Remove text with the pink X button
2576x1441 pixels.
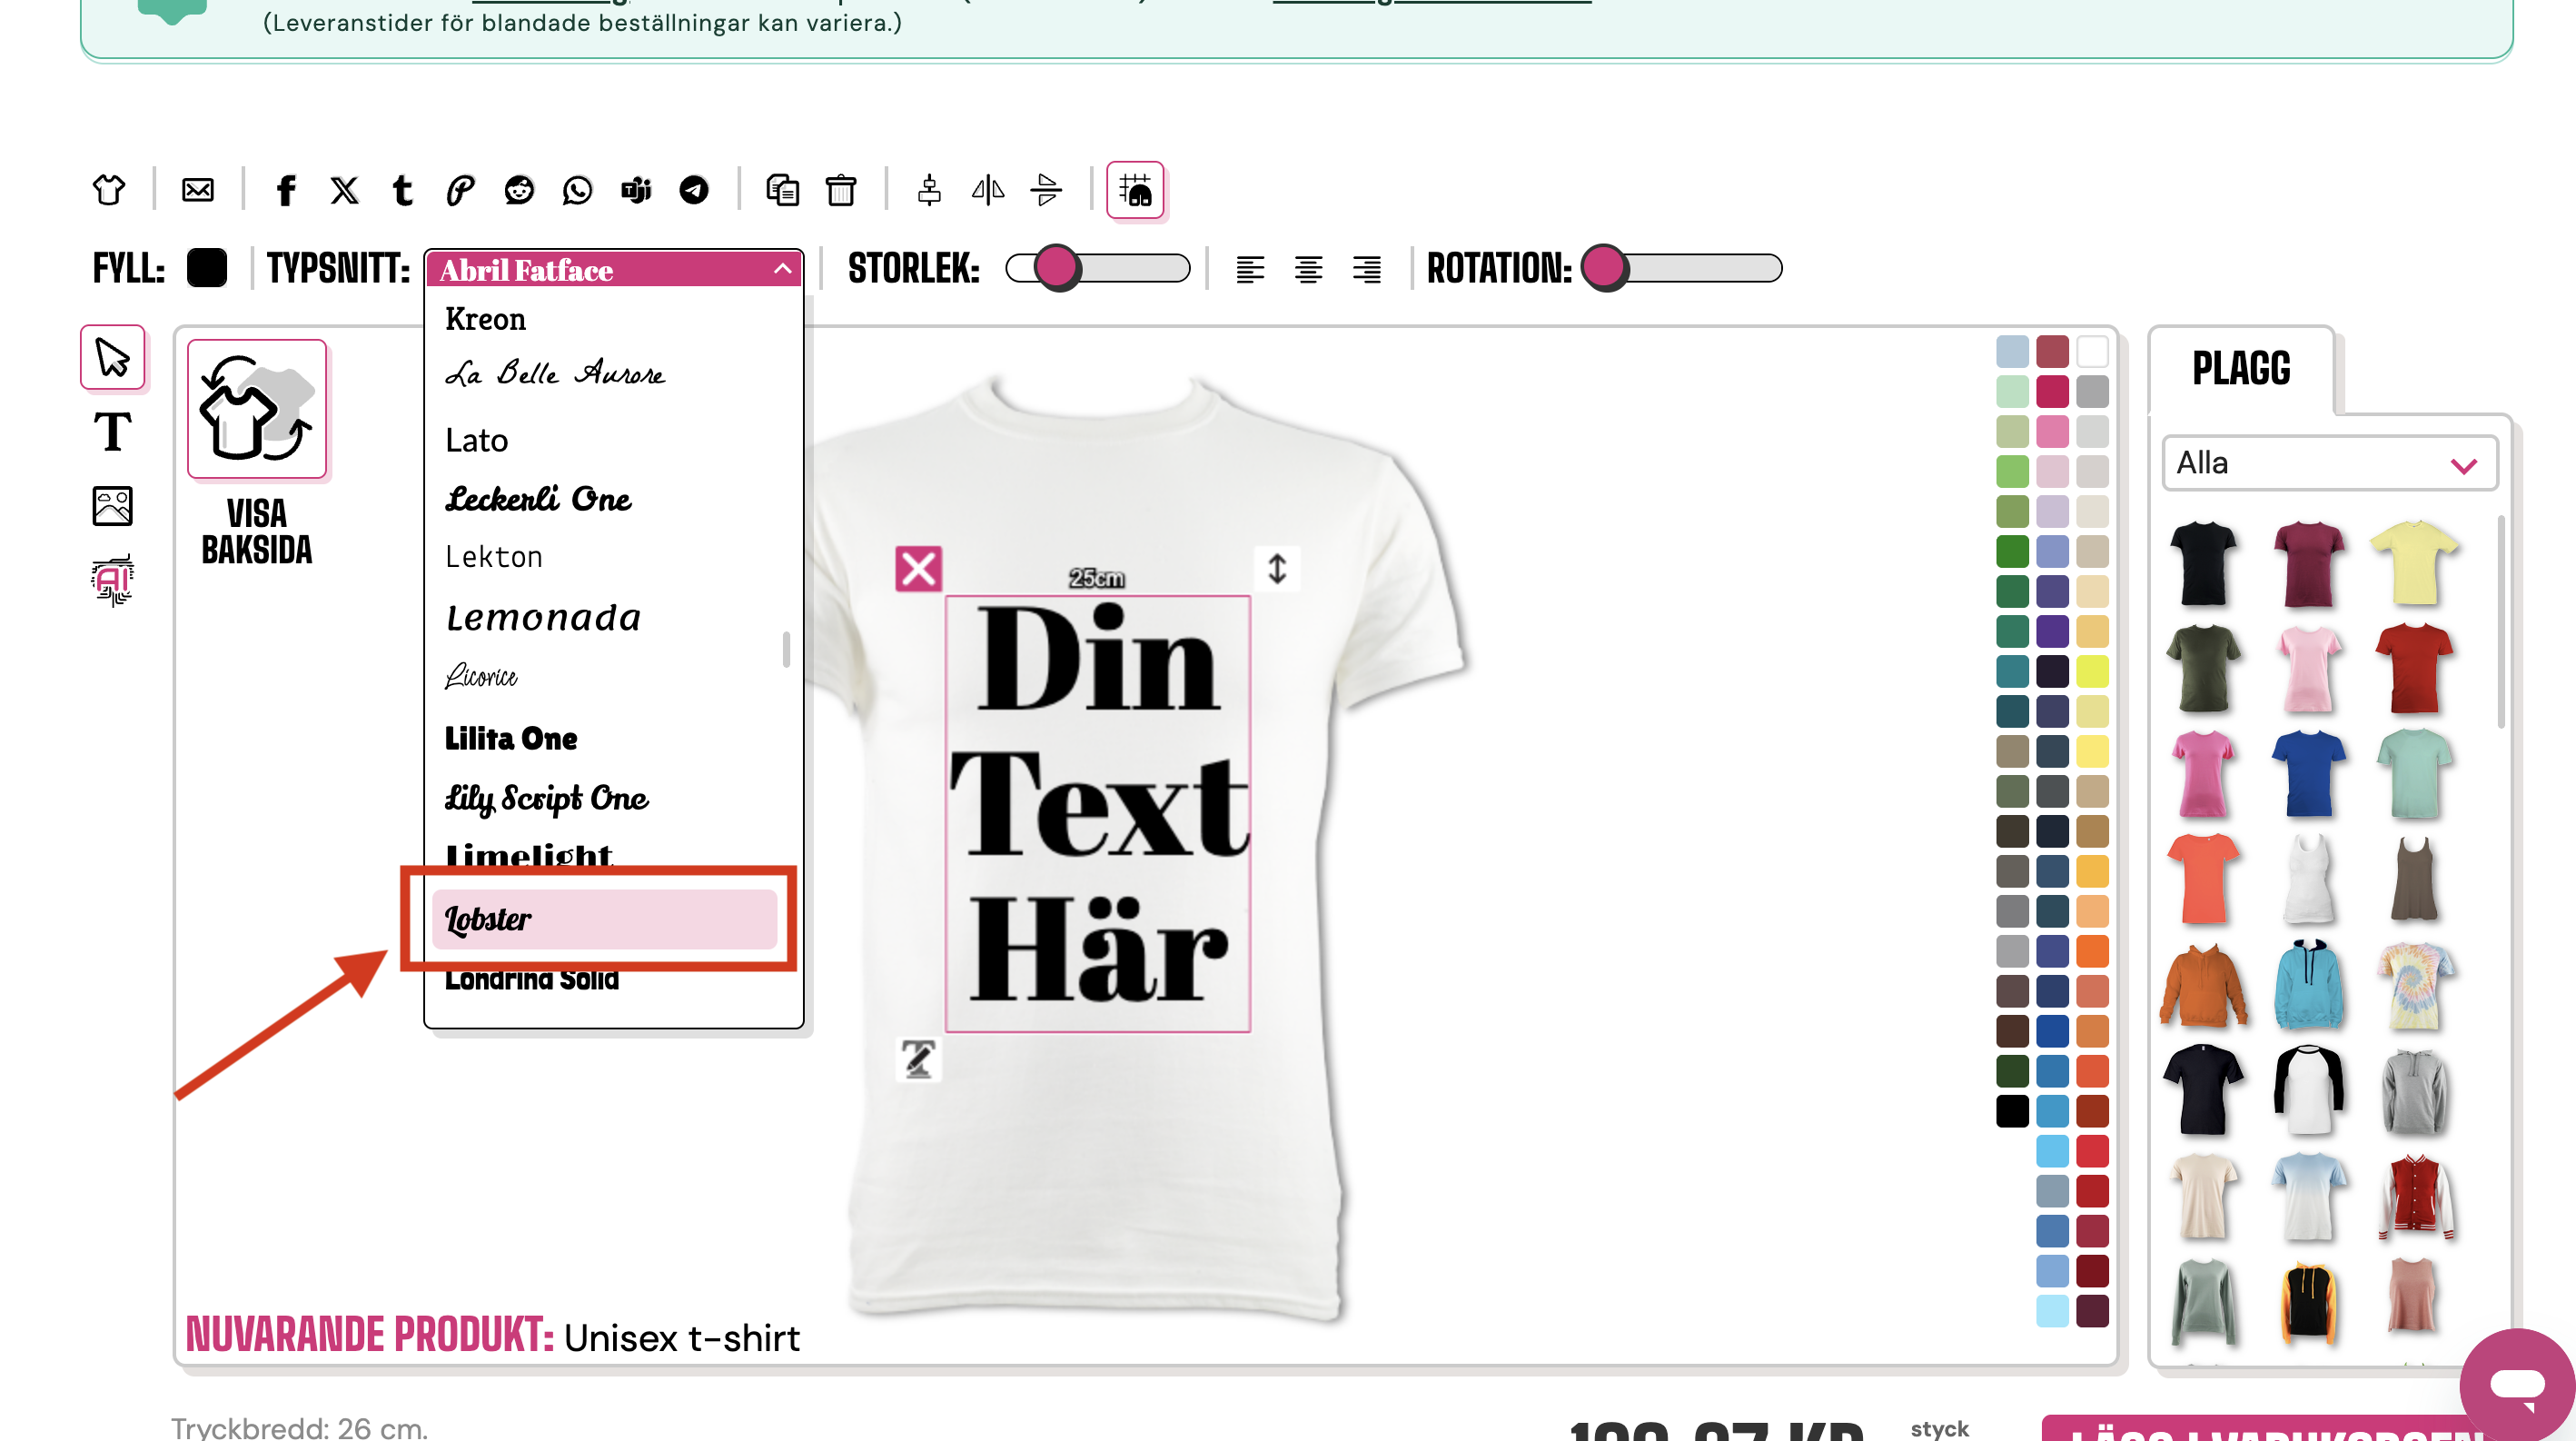[918, 569]
